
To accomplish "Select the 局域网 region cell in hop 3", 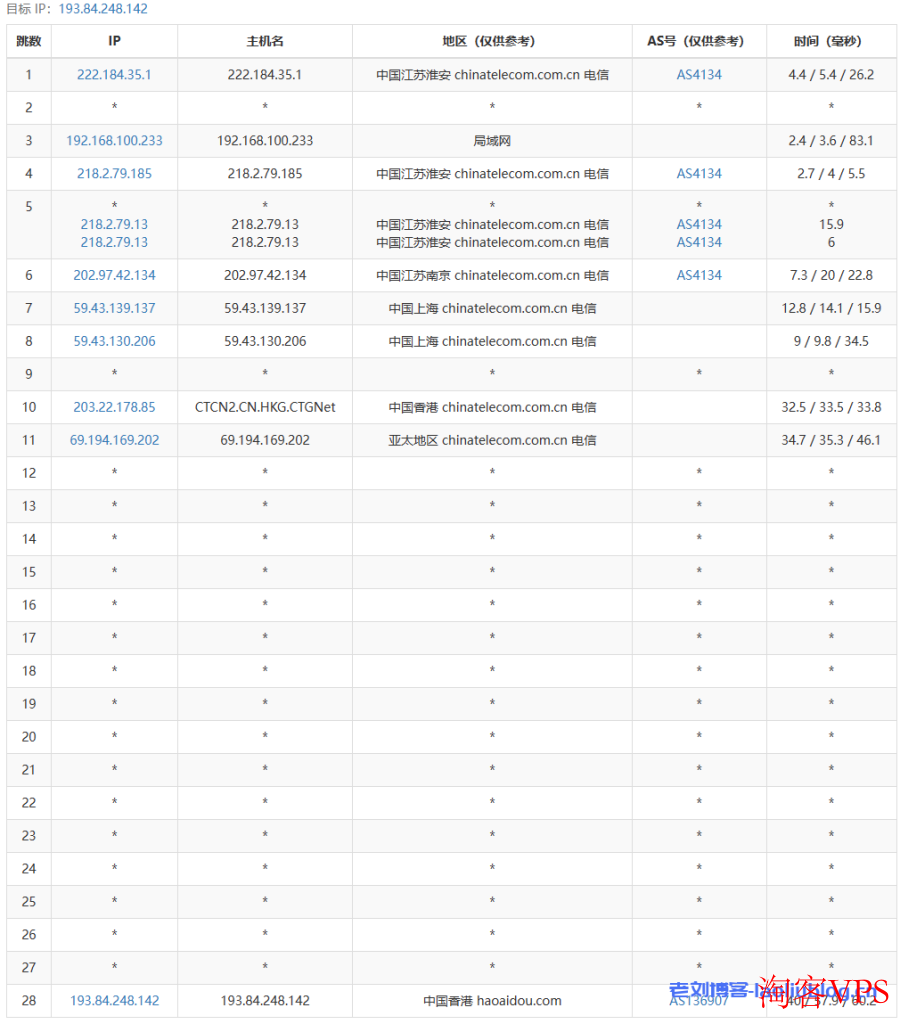I will pyautogui.click(x=492, y=140).
